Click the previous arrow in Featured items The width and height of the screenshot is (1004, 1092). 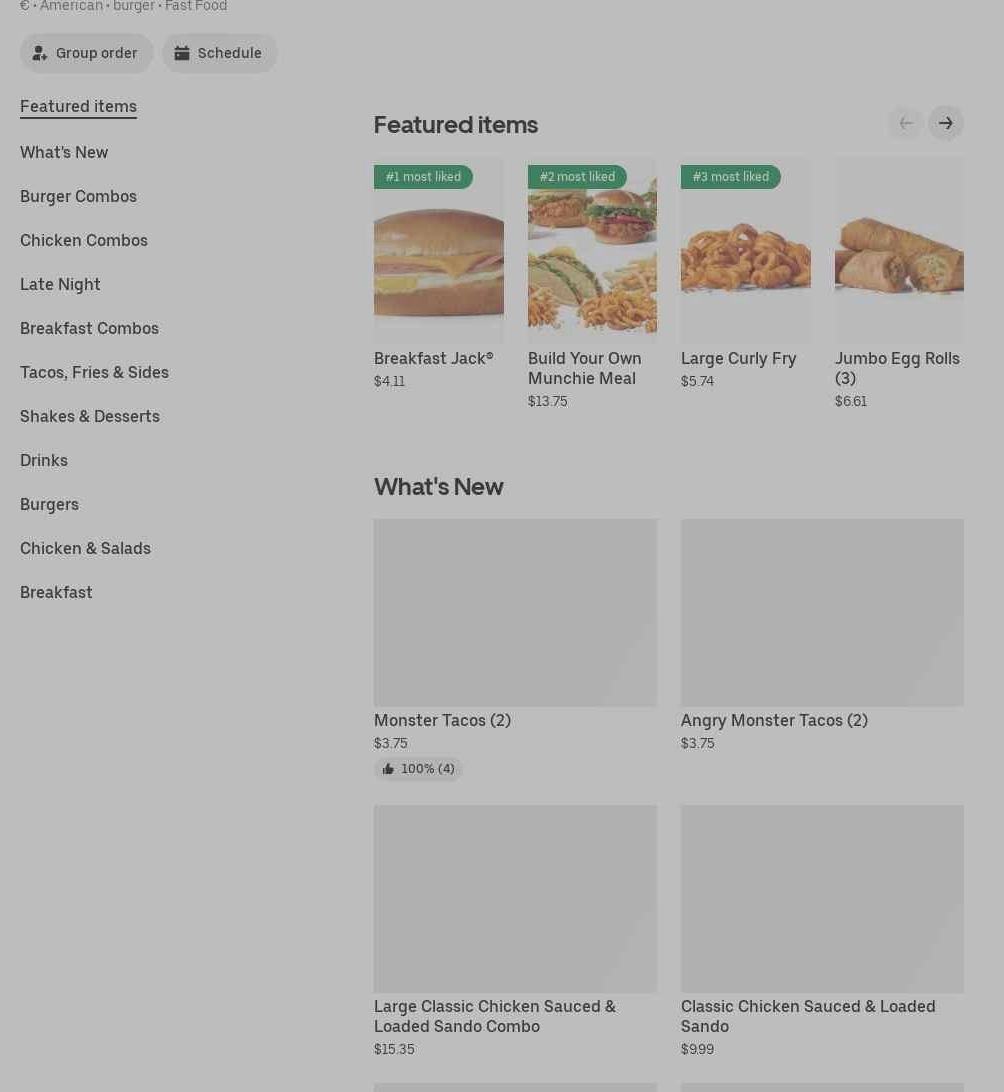point(905,123)
